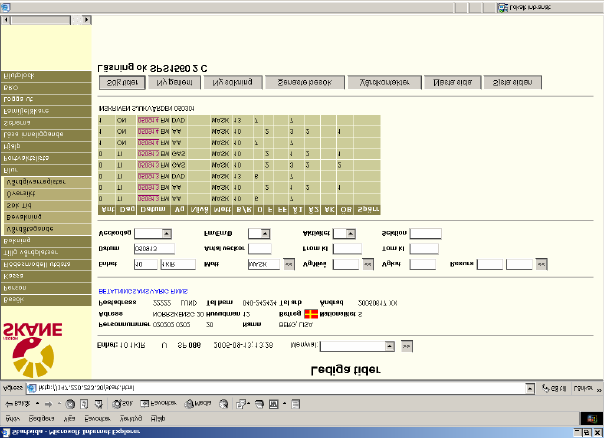Open the Home page icon
Image resolution: width=604 pixels, height=438 pixels.
click(99, 404)
